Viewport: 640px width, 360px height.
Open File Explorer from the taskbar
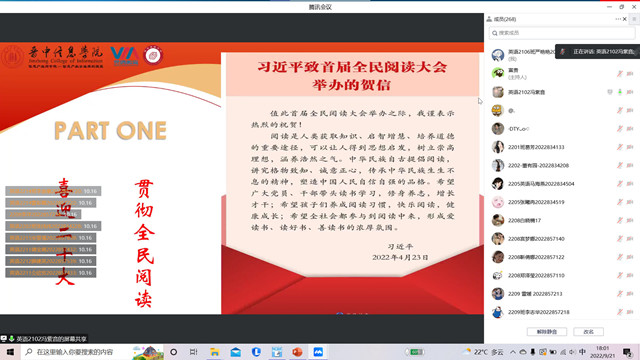click(214, 352)
